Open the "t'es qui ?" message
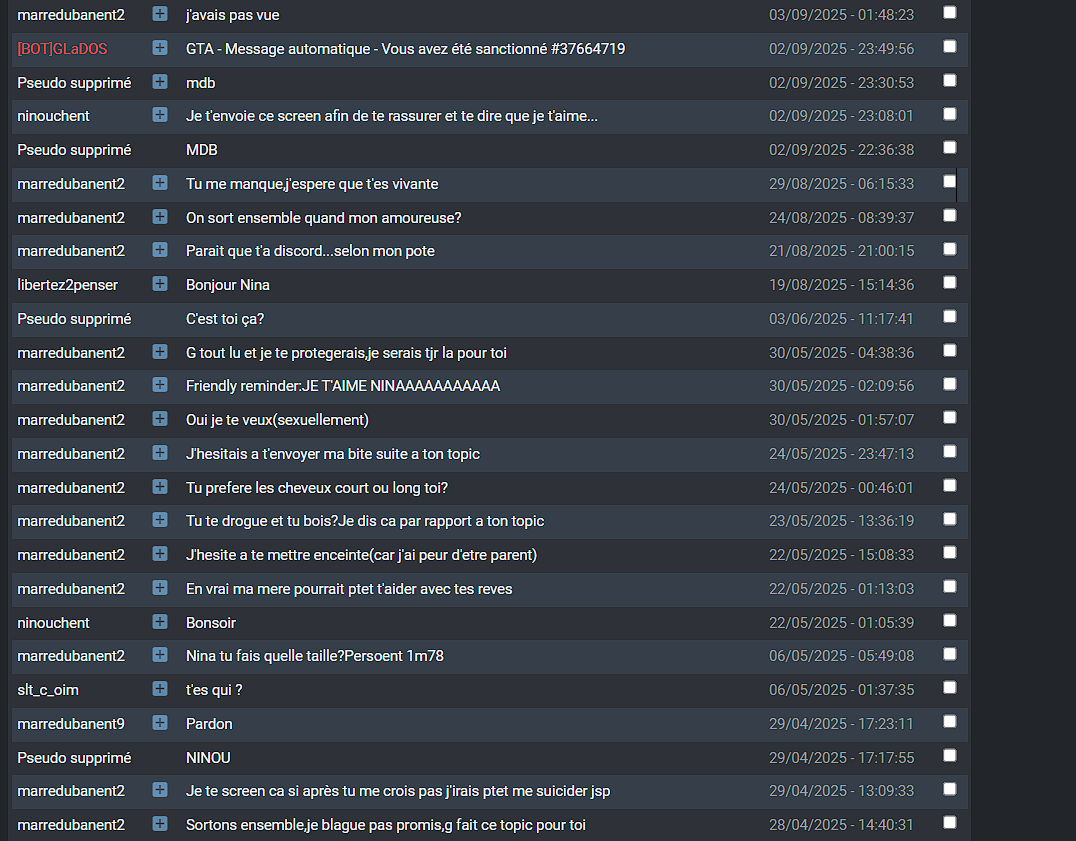Screen dimensions: 1076x841 tap(214, 690)
